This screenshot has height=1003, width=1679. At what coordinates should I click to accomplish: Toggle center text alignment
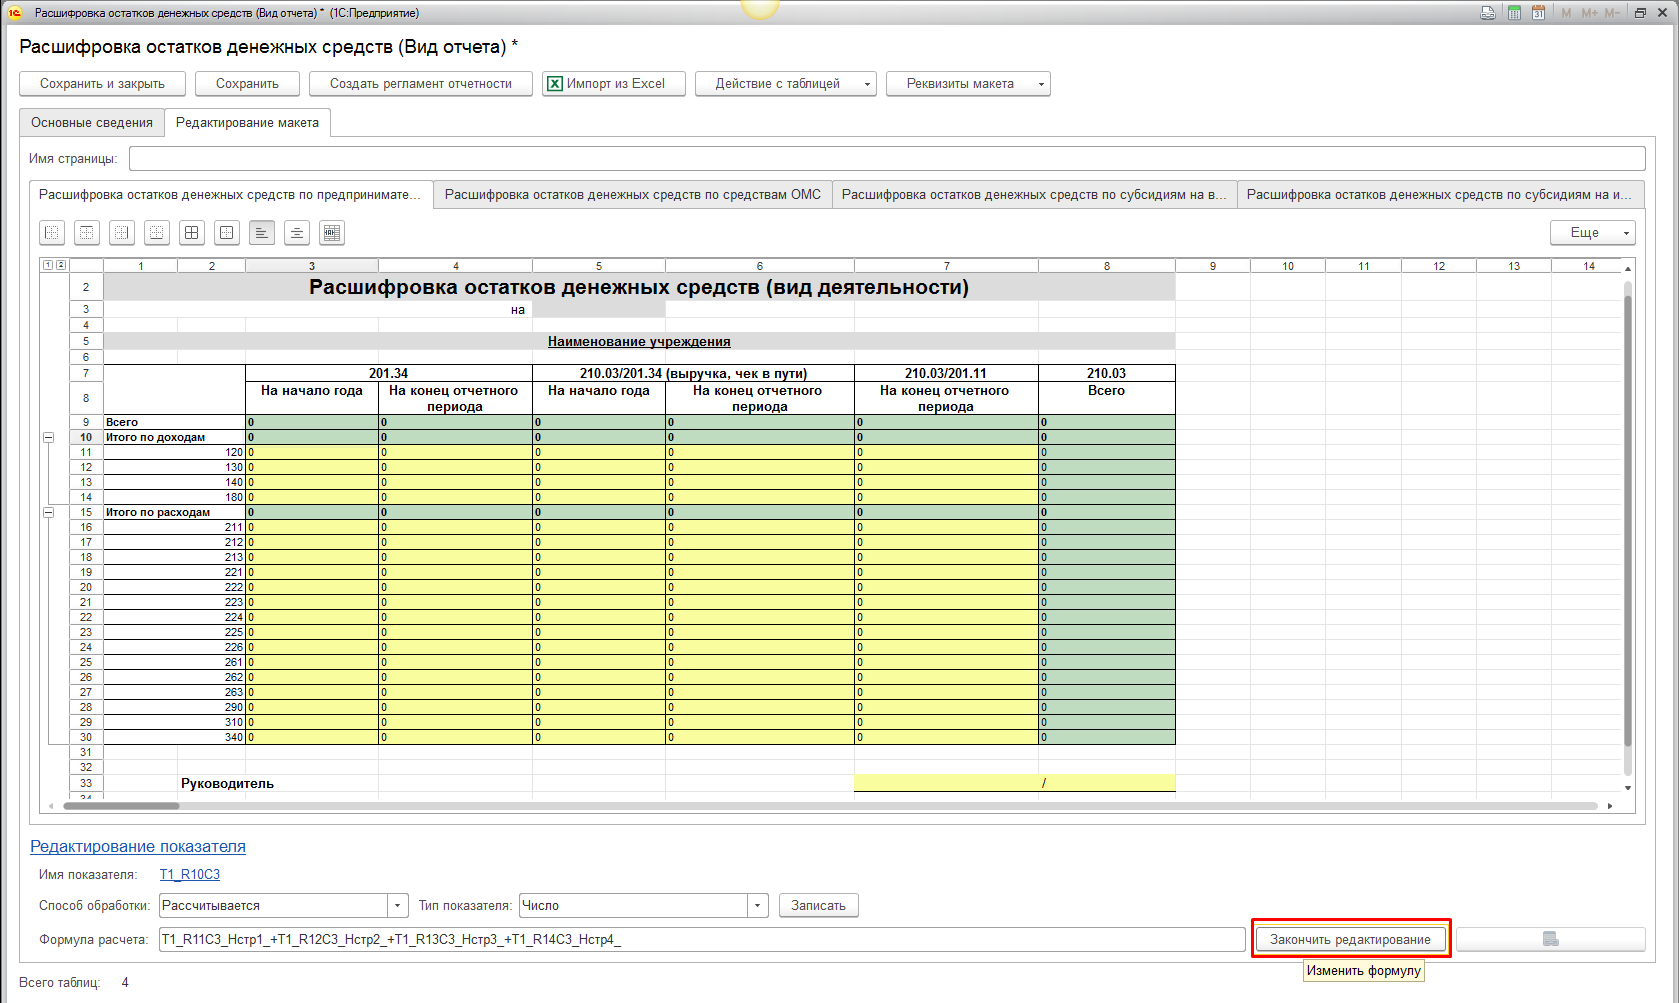(297, 233)
